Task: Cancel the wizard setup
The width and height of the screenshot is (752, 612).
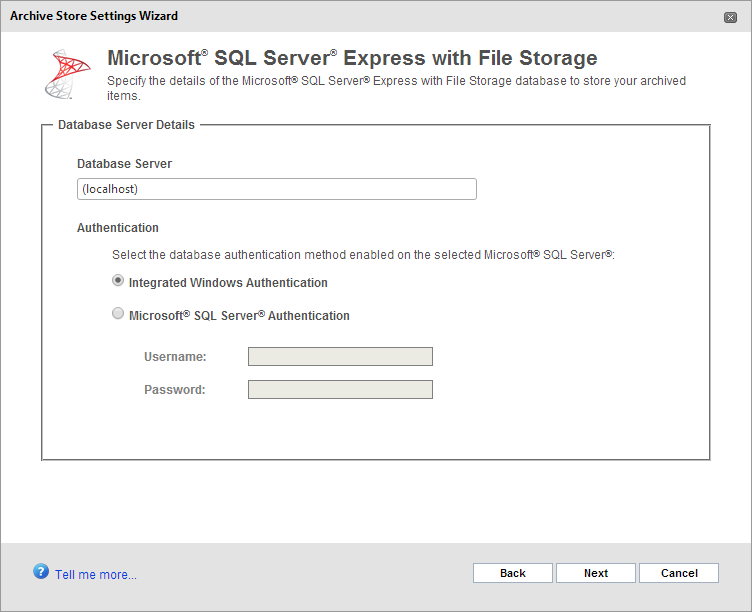Action: 679,573
